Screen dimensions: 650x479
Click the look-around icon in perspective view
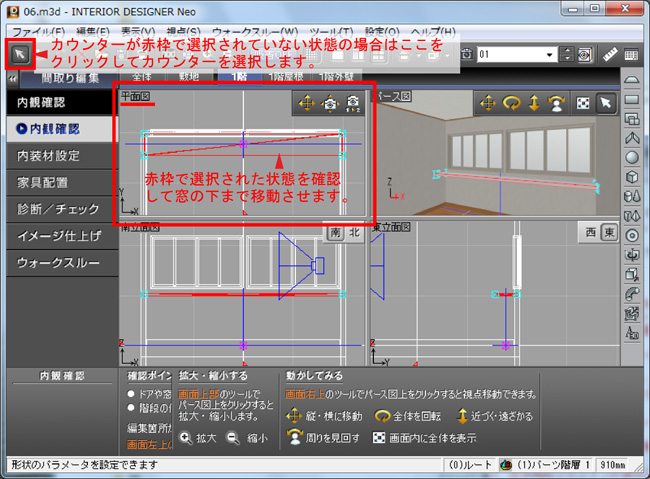pos(559,103)
